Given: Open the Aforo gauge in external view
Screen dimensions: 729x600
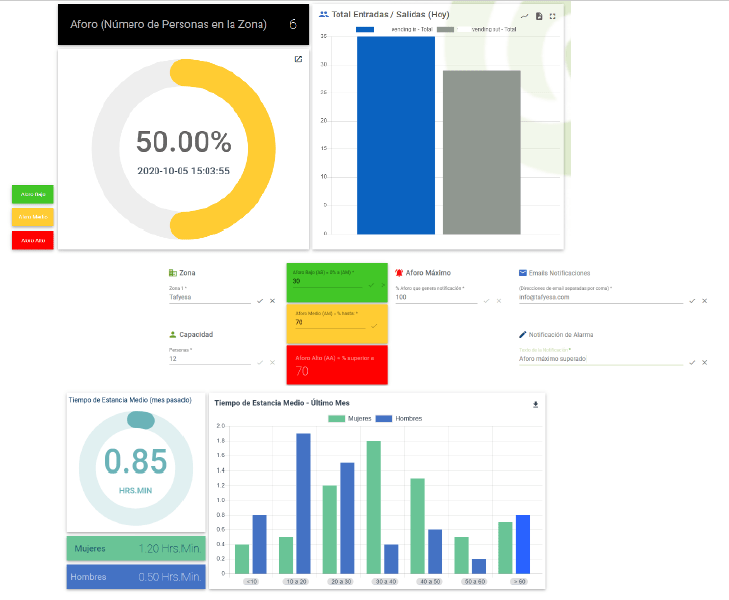Looking at the screenshot, I should [x=298, y=59].
